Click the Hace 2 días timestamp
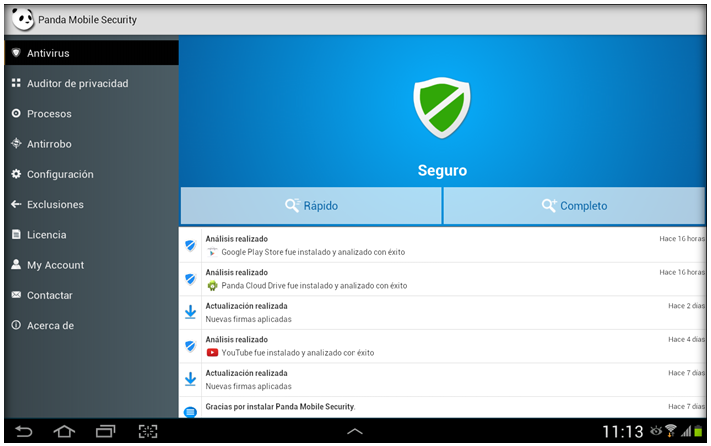The image size is (711, 446). tap(686, 306)
